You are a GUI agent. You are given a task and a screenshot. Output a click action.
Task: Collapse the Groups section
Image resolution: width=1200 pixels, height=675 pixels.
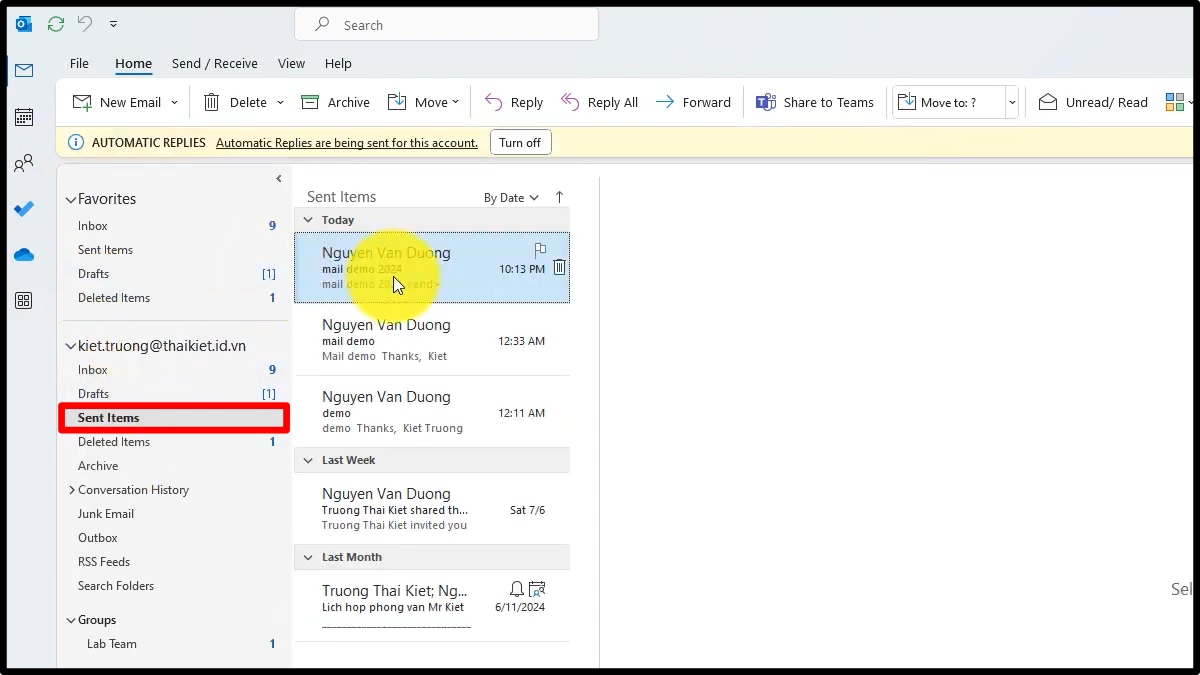[71, 620]
